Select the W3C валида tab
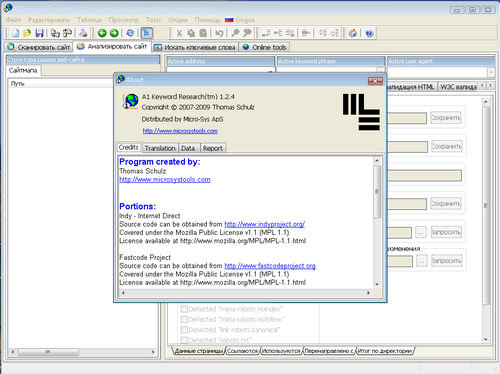Screen dimensions: 500x374 (458, 87)
